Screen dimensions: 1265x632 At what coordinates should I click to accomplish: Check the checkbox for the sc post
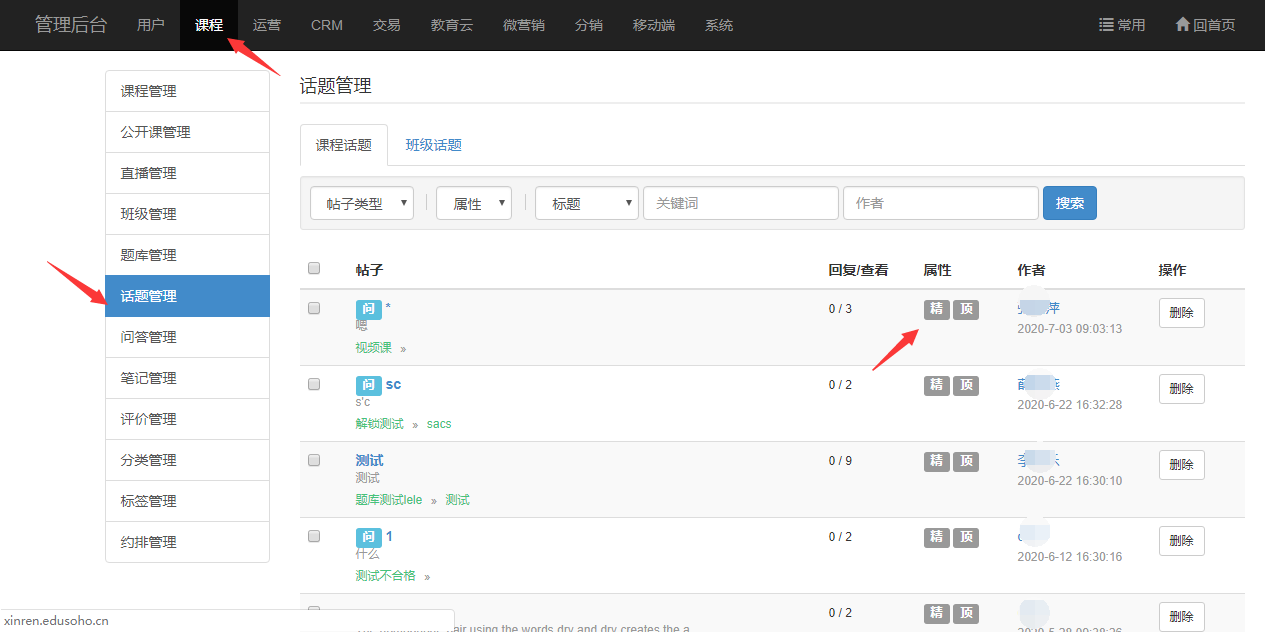coord(314,384)
